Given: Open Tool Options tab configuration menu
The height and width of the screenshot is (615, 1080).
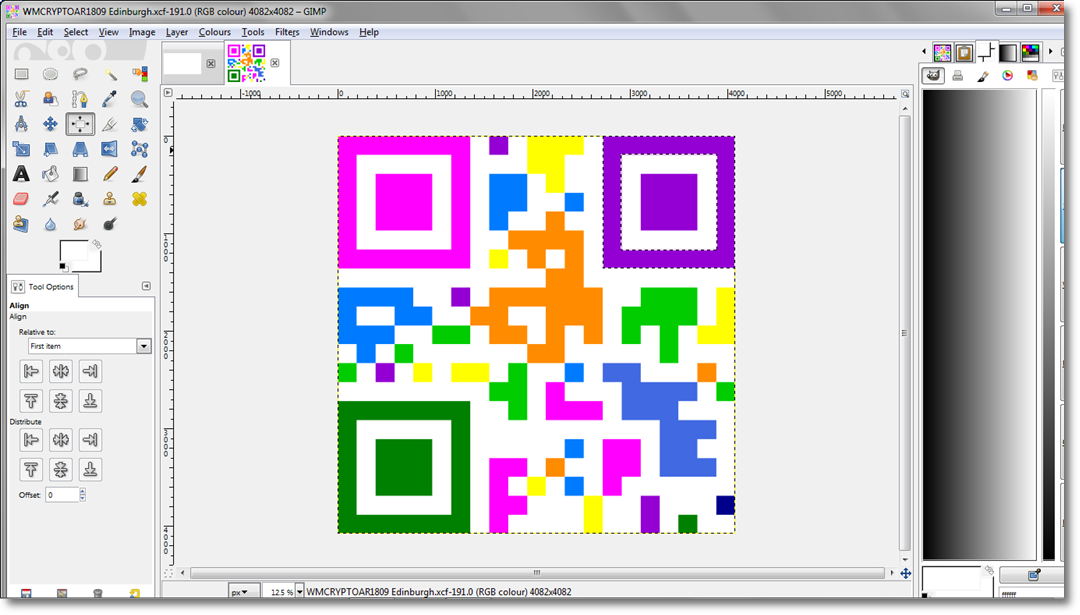Looking at the screenshot, I should point(146,286).
